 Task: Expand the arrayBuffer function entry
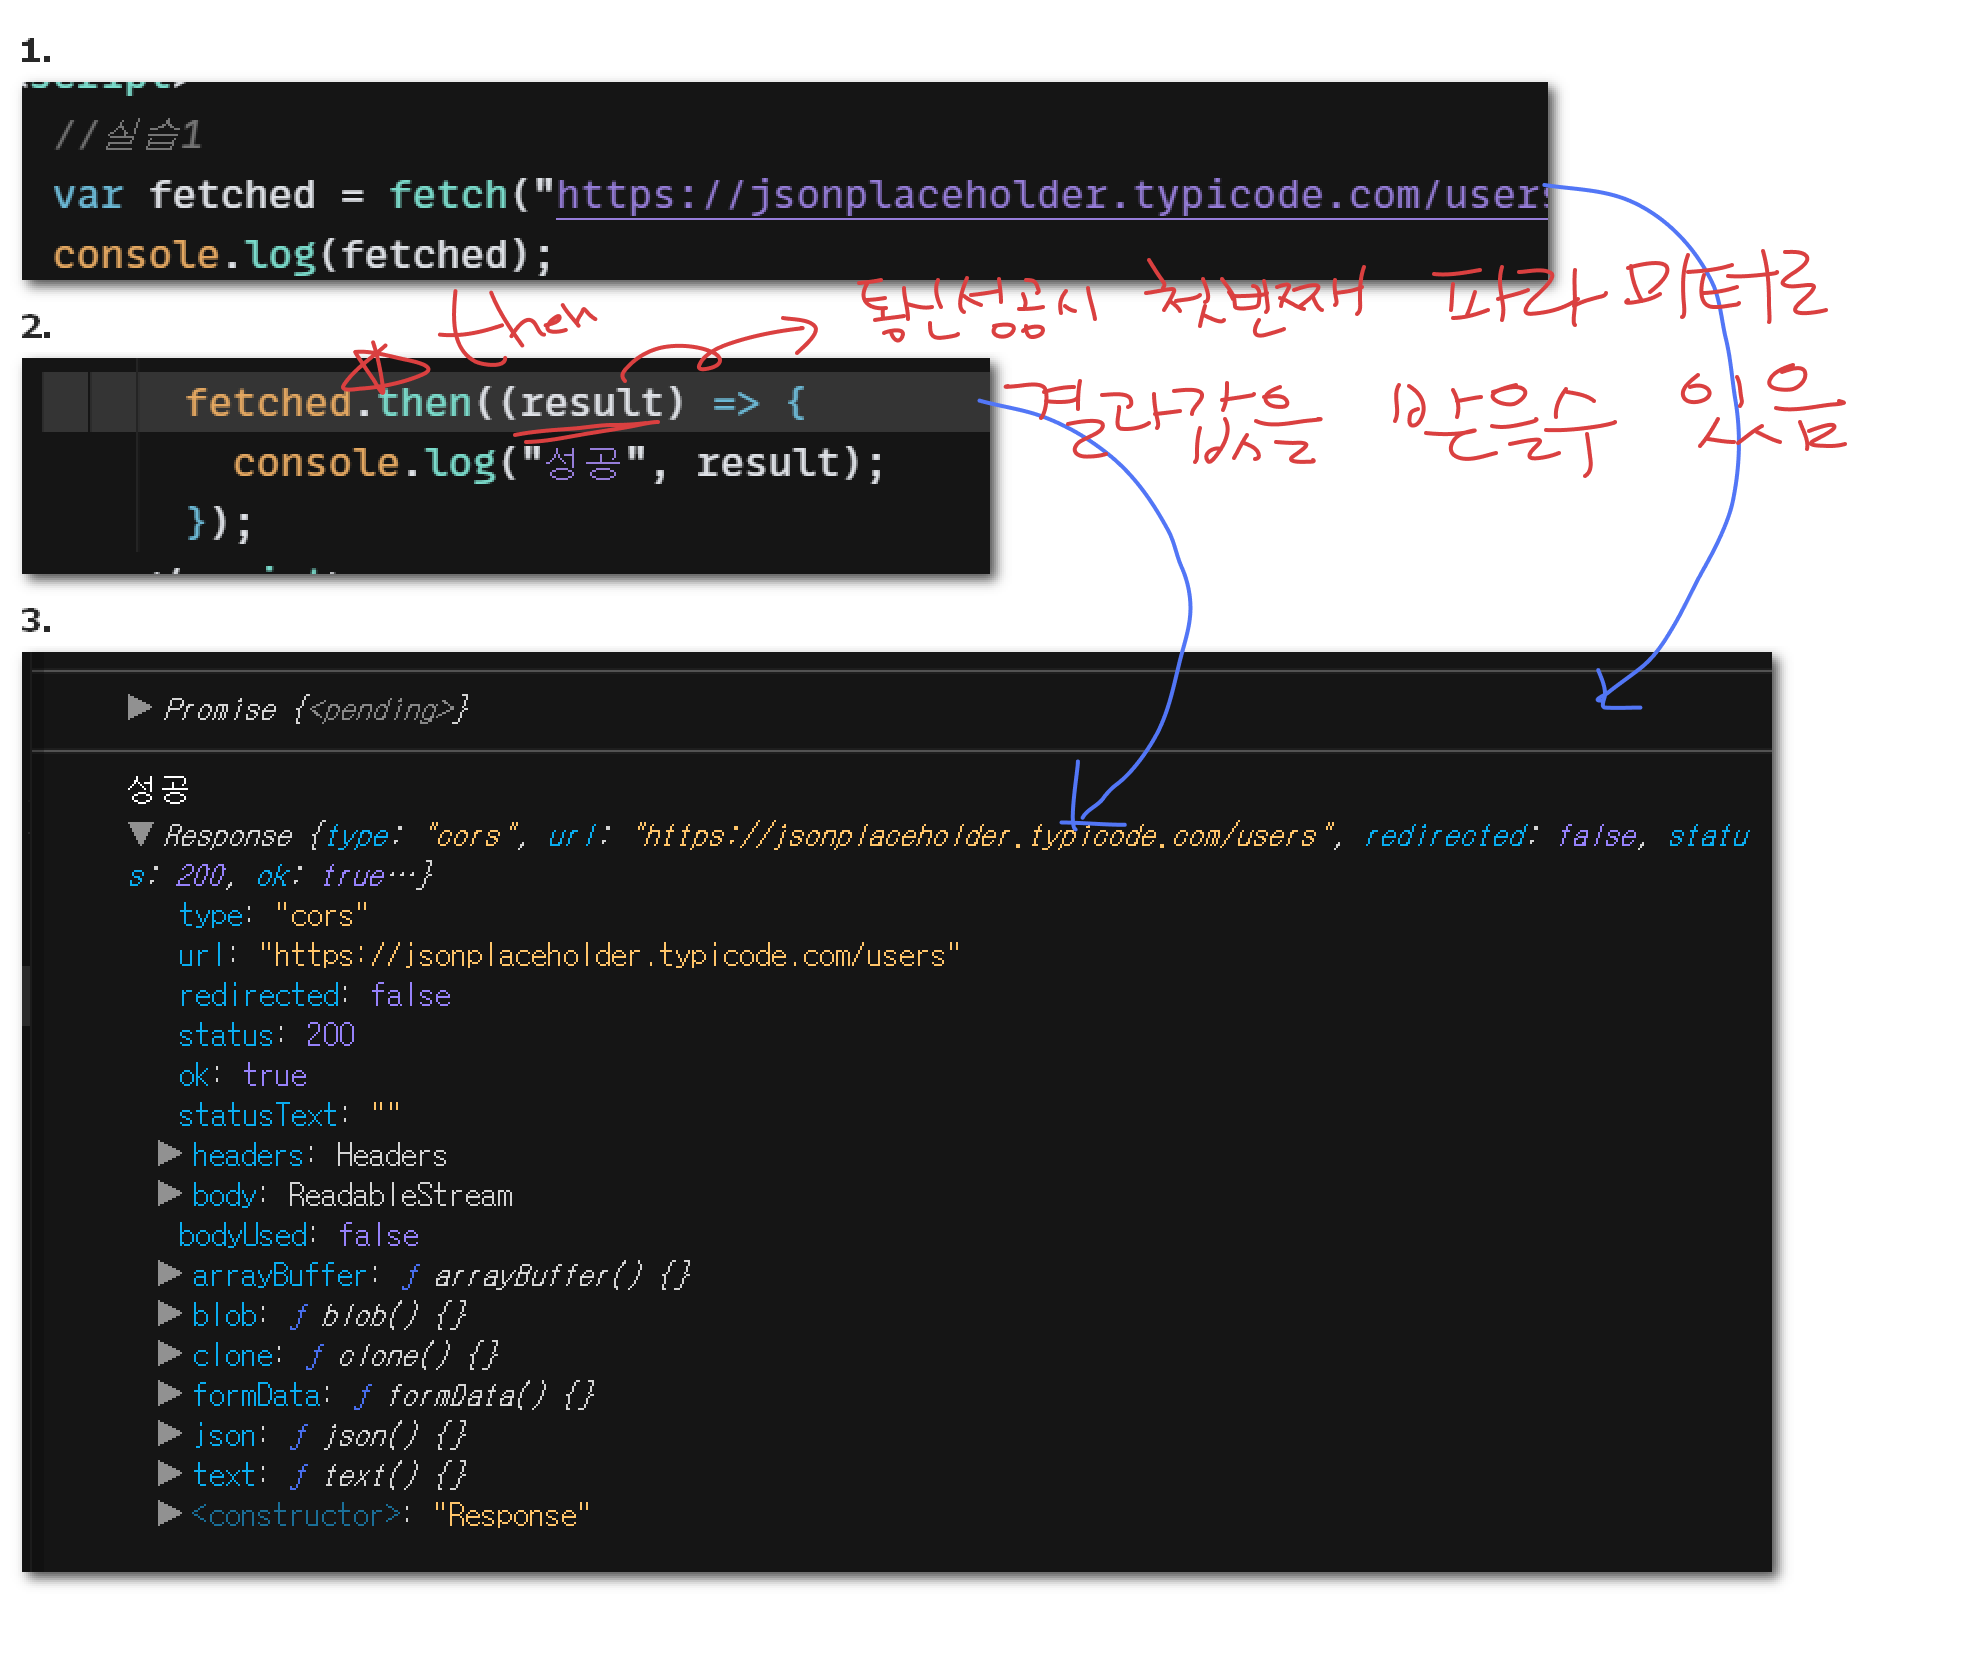point(169,1273)
